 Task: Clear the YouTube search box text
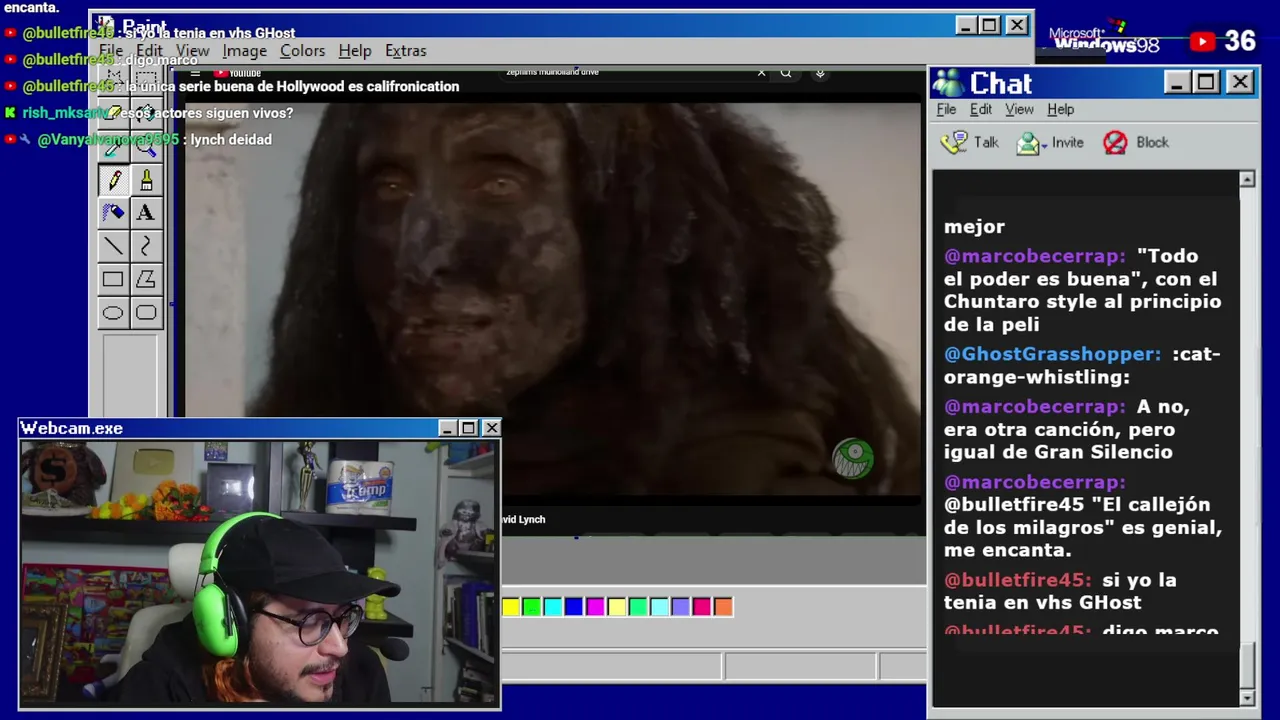[761, 72]
